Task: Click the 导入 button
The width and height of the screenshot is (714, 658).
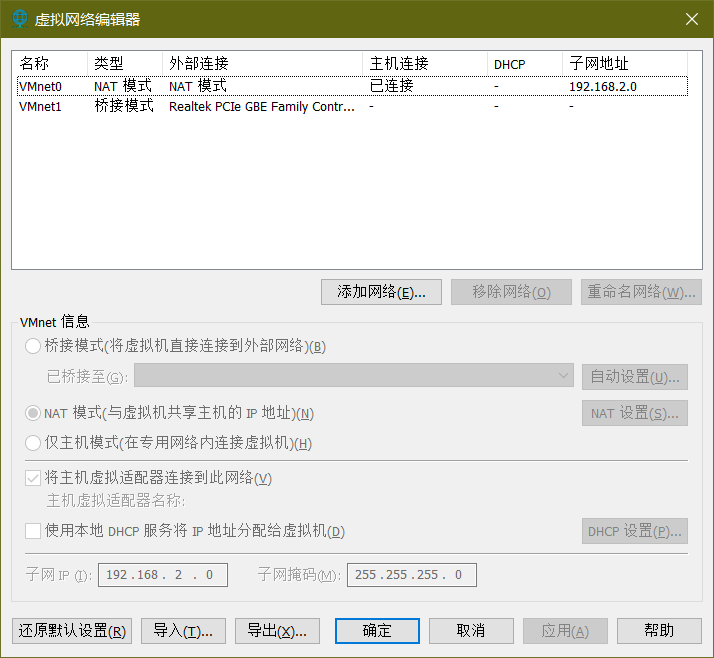Action: [x=183, y=631]
